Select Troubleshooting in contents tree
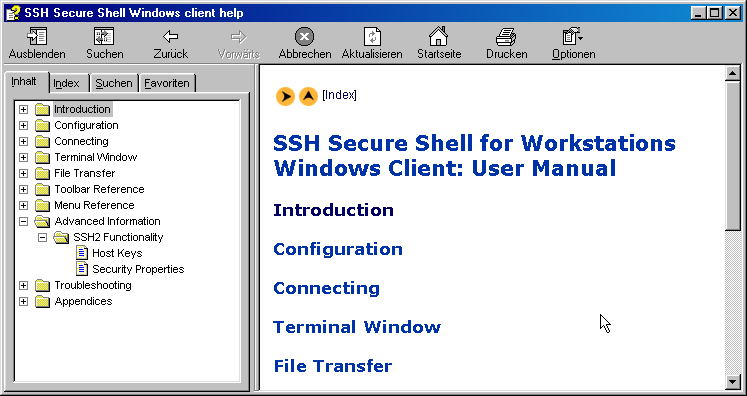This screenshot has height=396, width=747. coord(93,285)
